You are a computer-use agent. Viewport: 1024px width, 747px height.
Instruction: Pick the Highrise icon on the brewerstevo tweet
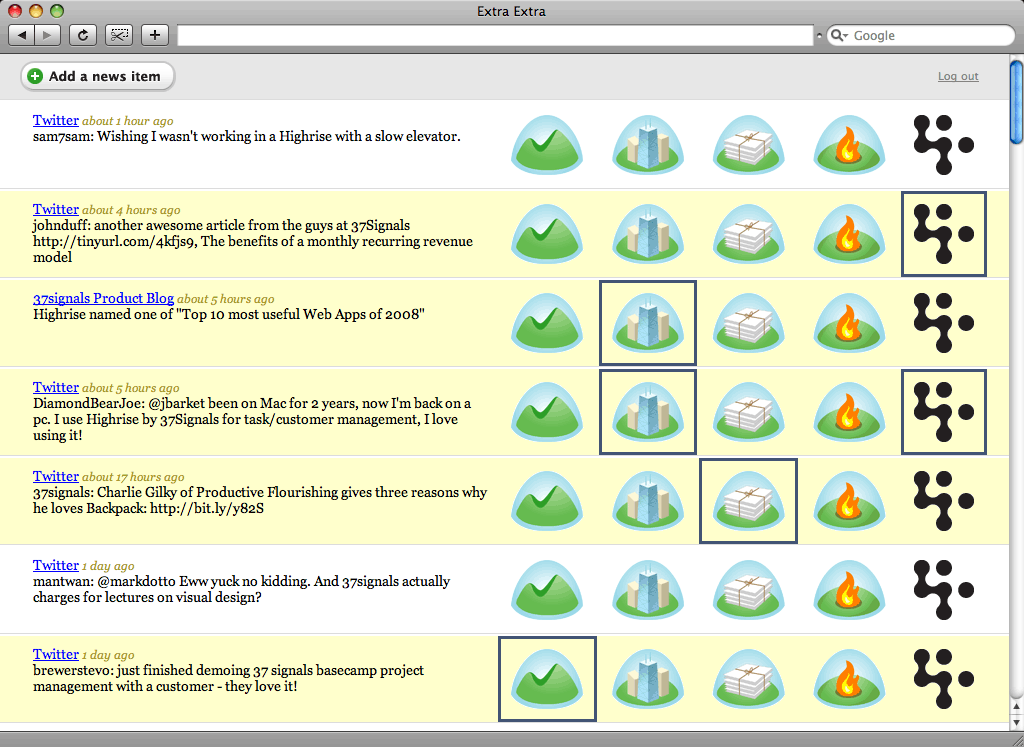point(648,679)
